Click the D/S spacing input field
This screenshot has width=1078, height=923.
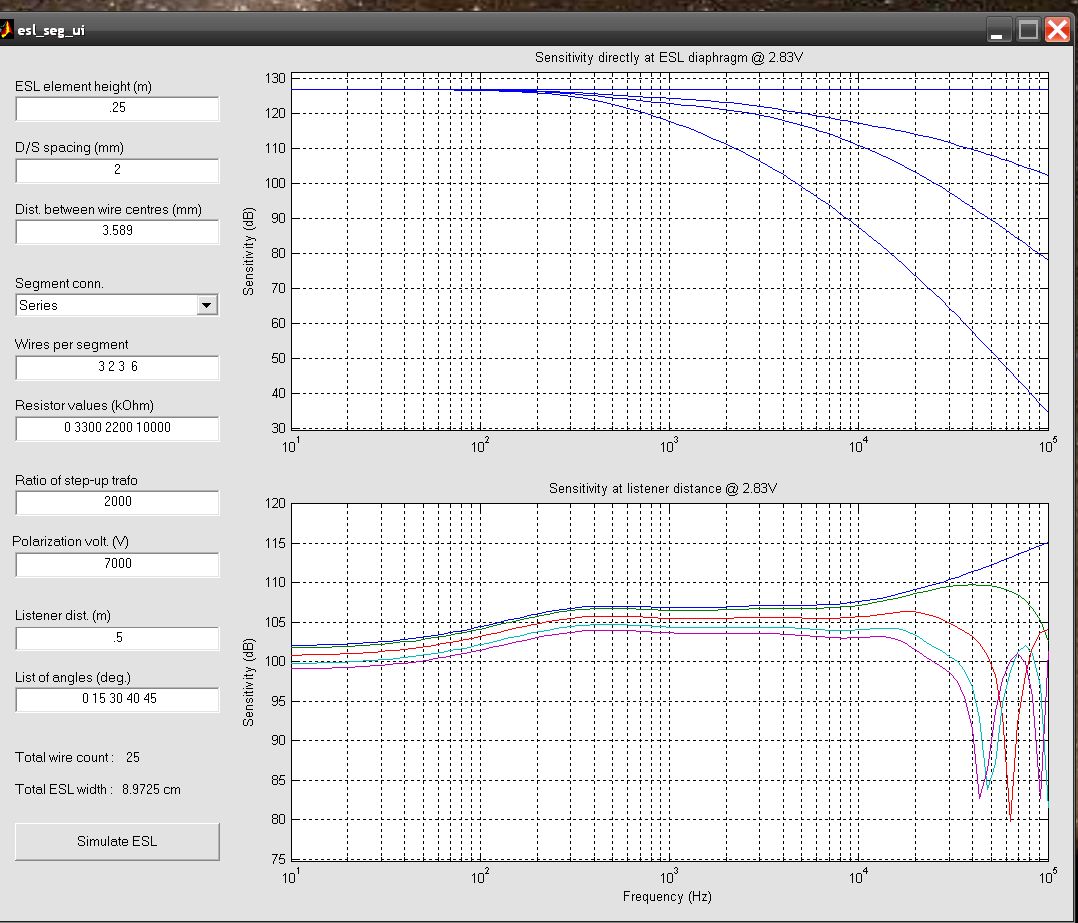coord(117,170)
